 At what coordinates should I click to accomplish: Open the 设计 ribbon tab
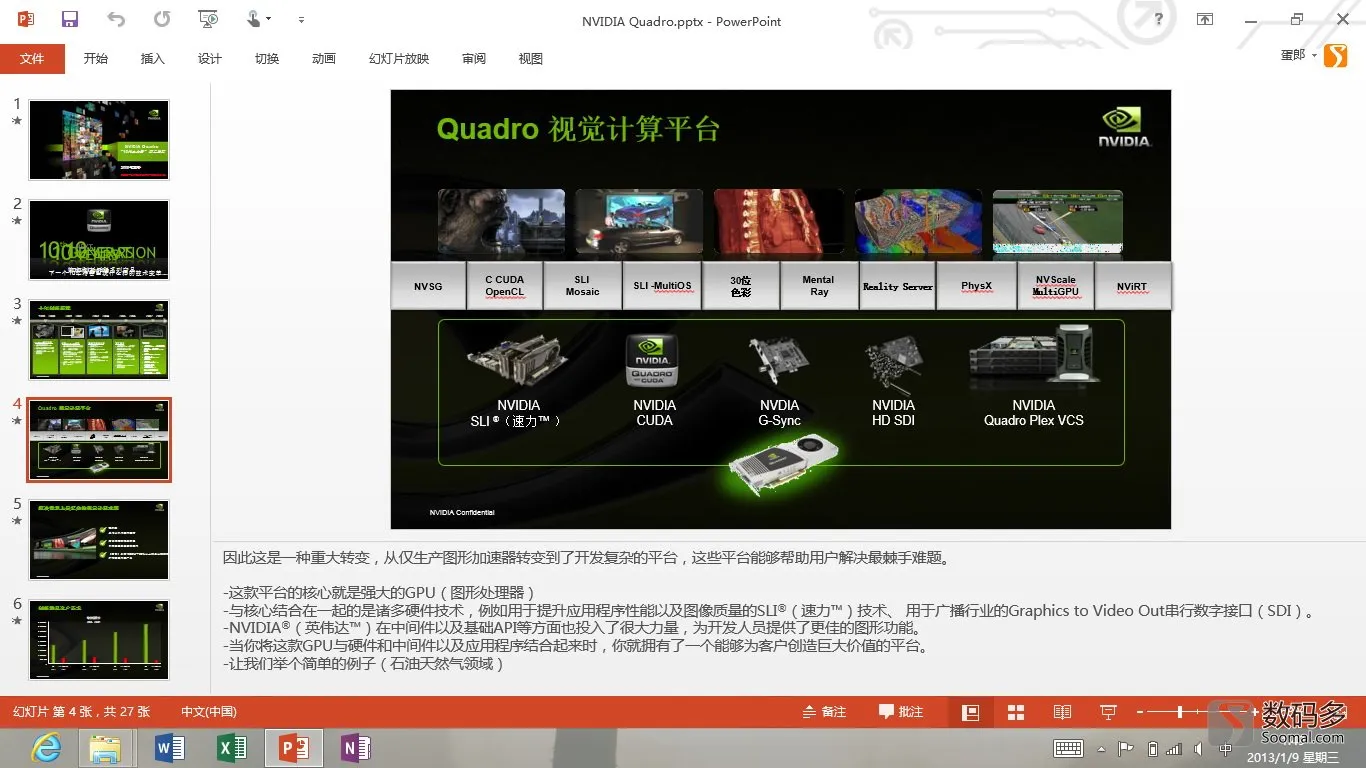[210, 59]
